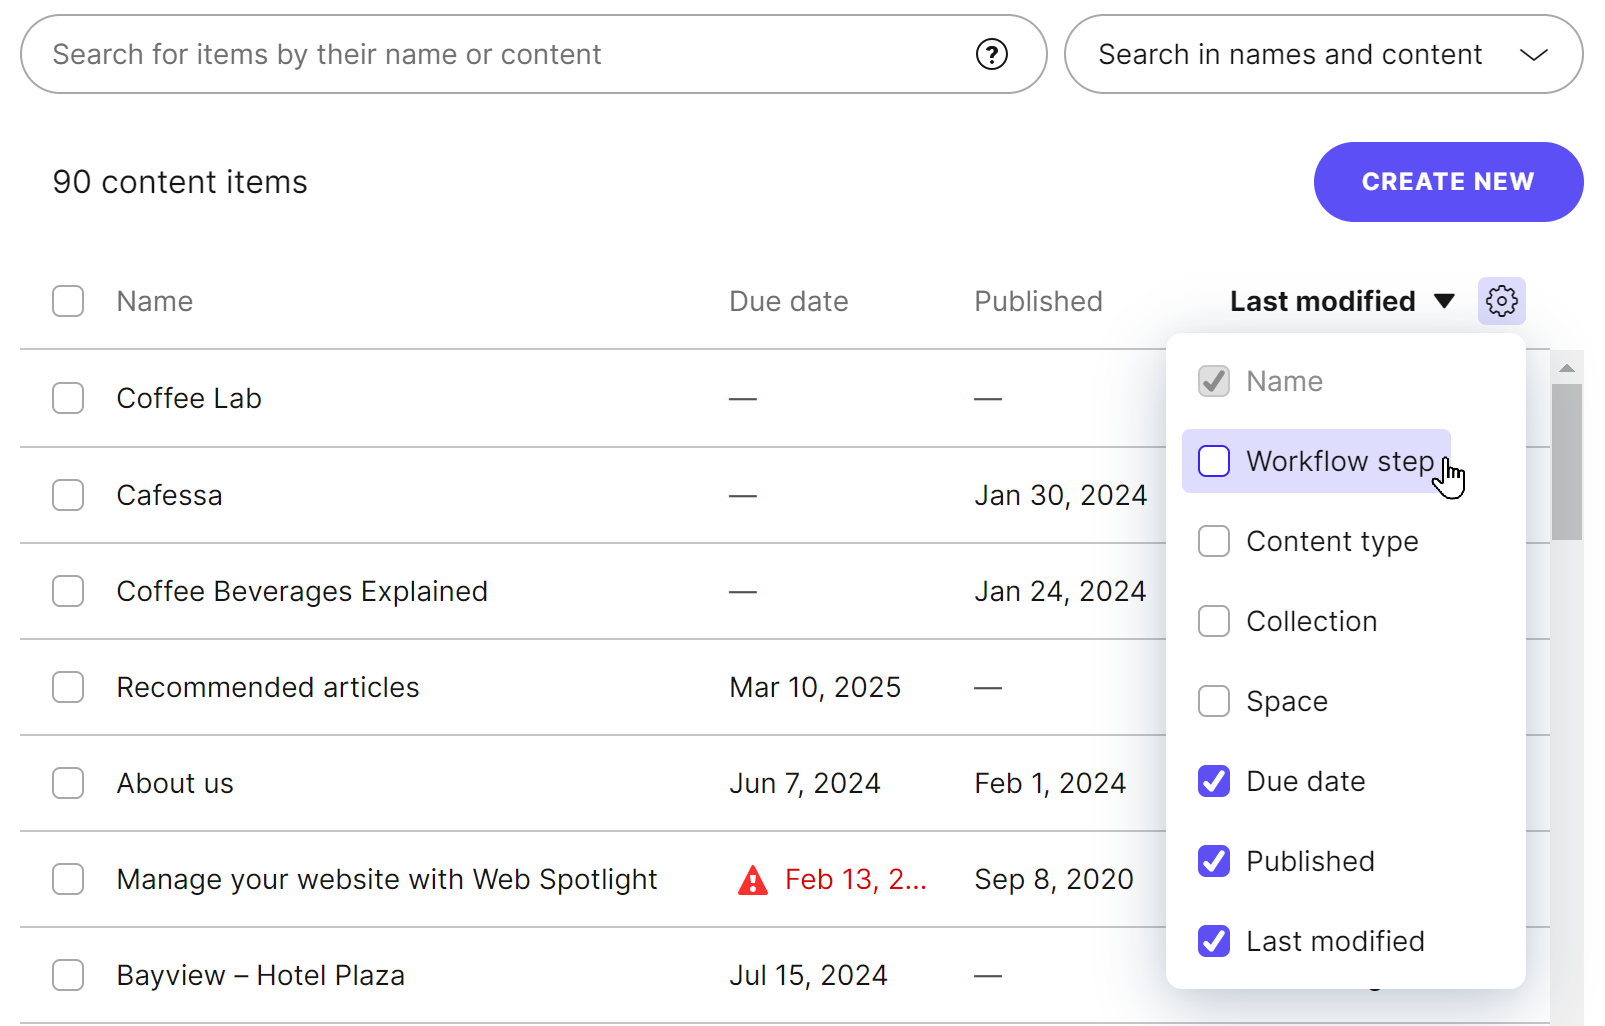Tick the checkbox for Recommended articles

(x=67, y=687)
